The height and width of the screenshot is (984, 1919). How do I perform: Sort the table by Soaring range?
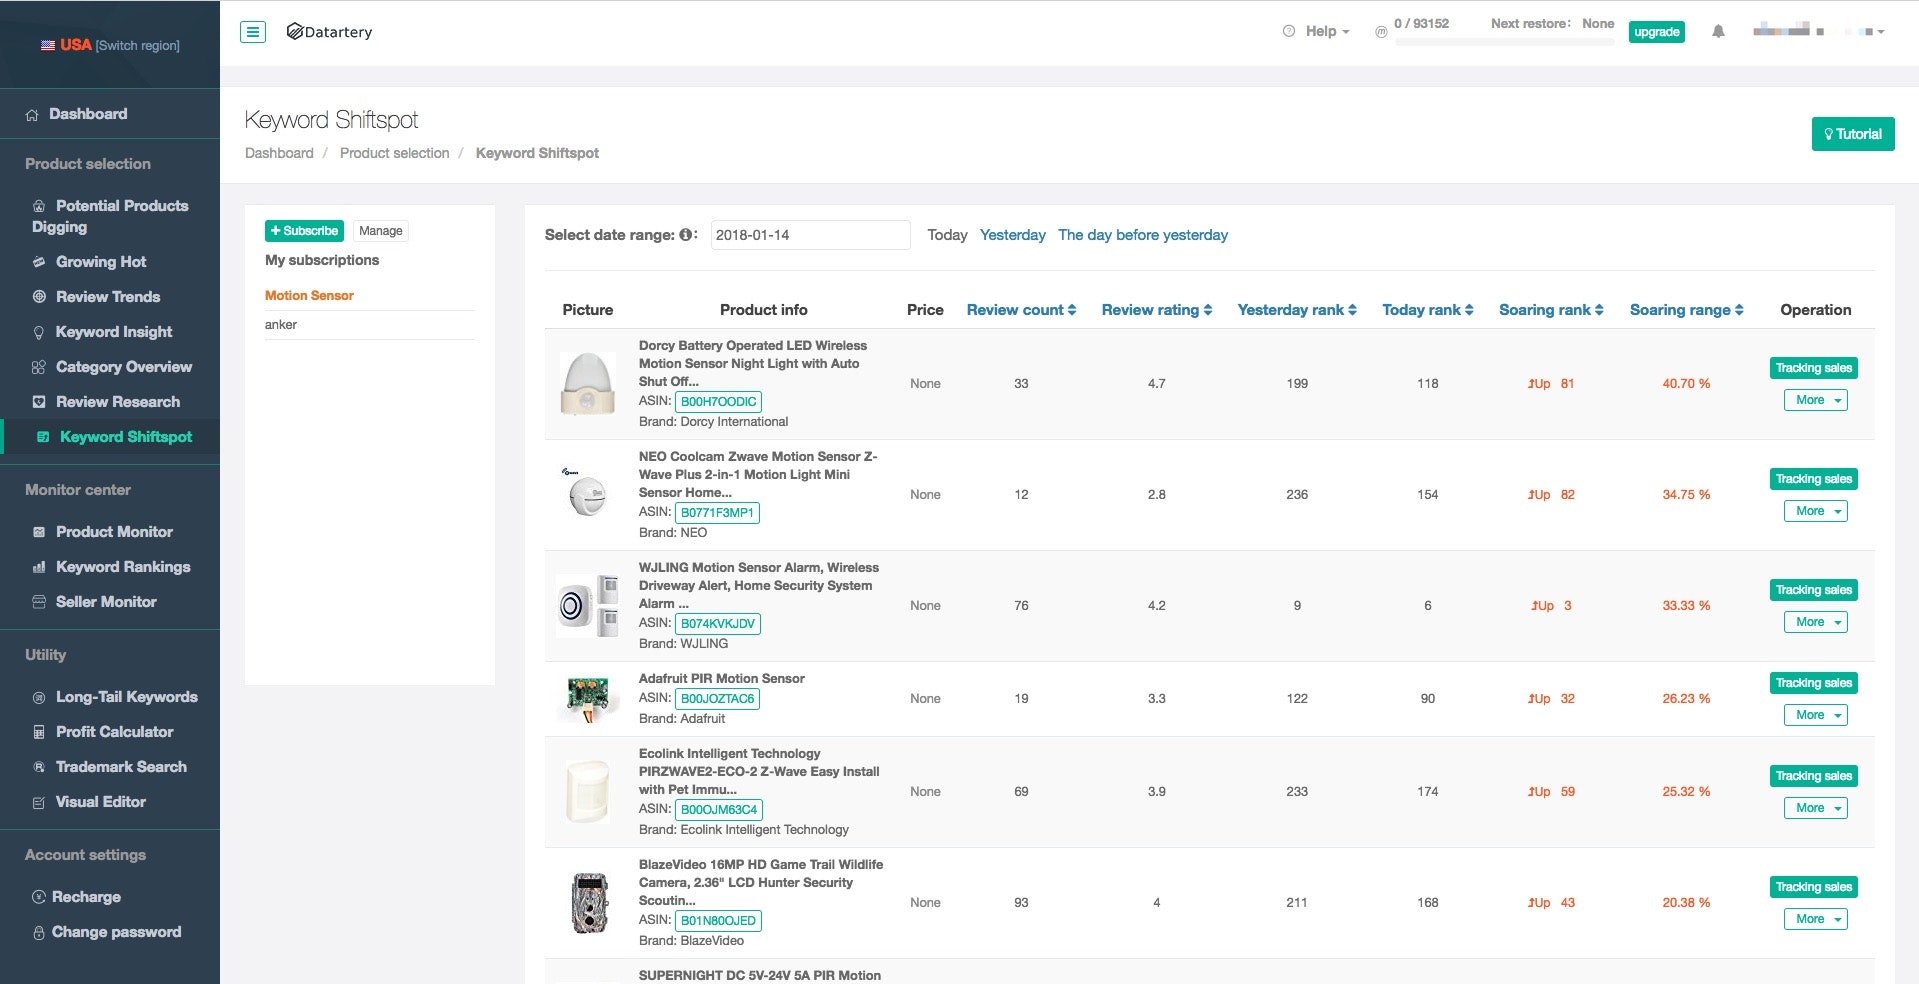(x=1686, y=310)
